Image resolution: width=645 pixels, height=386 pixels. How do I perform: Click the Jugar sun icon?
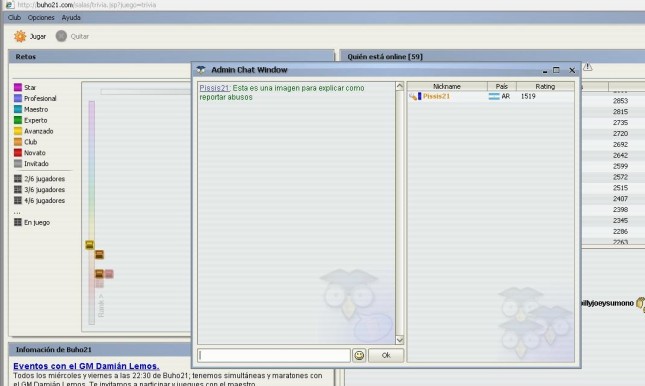coord(20,36)
